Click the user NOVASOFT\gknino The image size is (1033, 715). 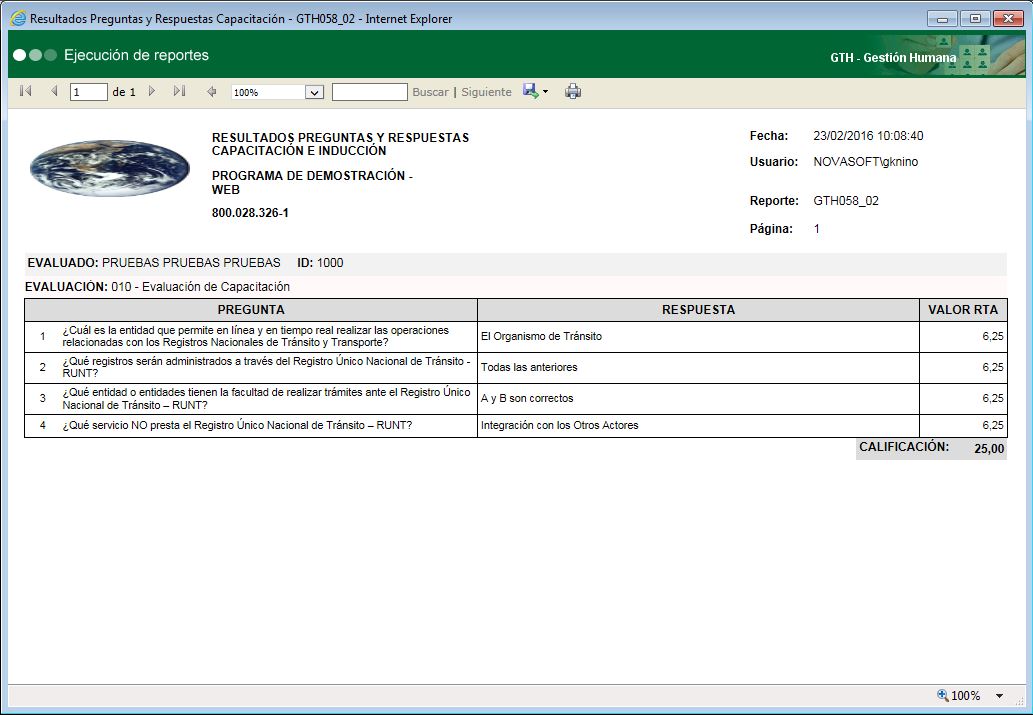(866, 161)
